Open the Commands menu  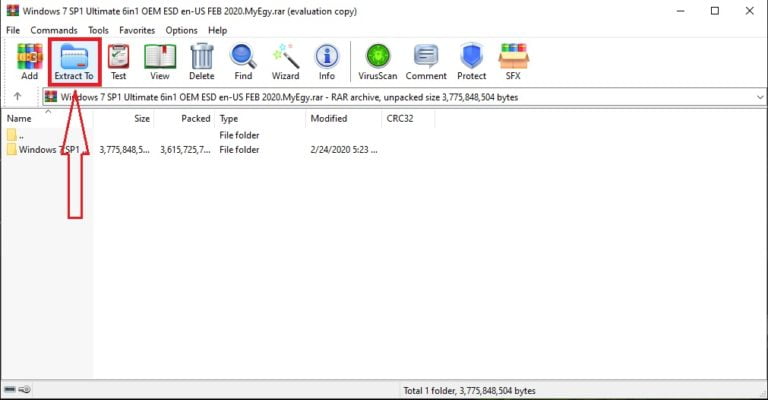(54, 30)
